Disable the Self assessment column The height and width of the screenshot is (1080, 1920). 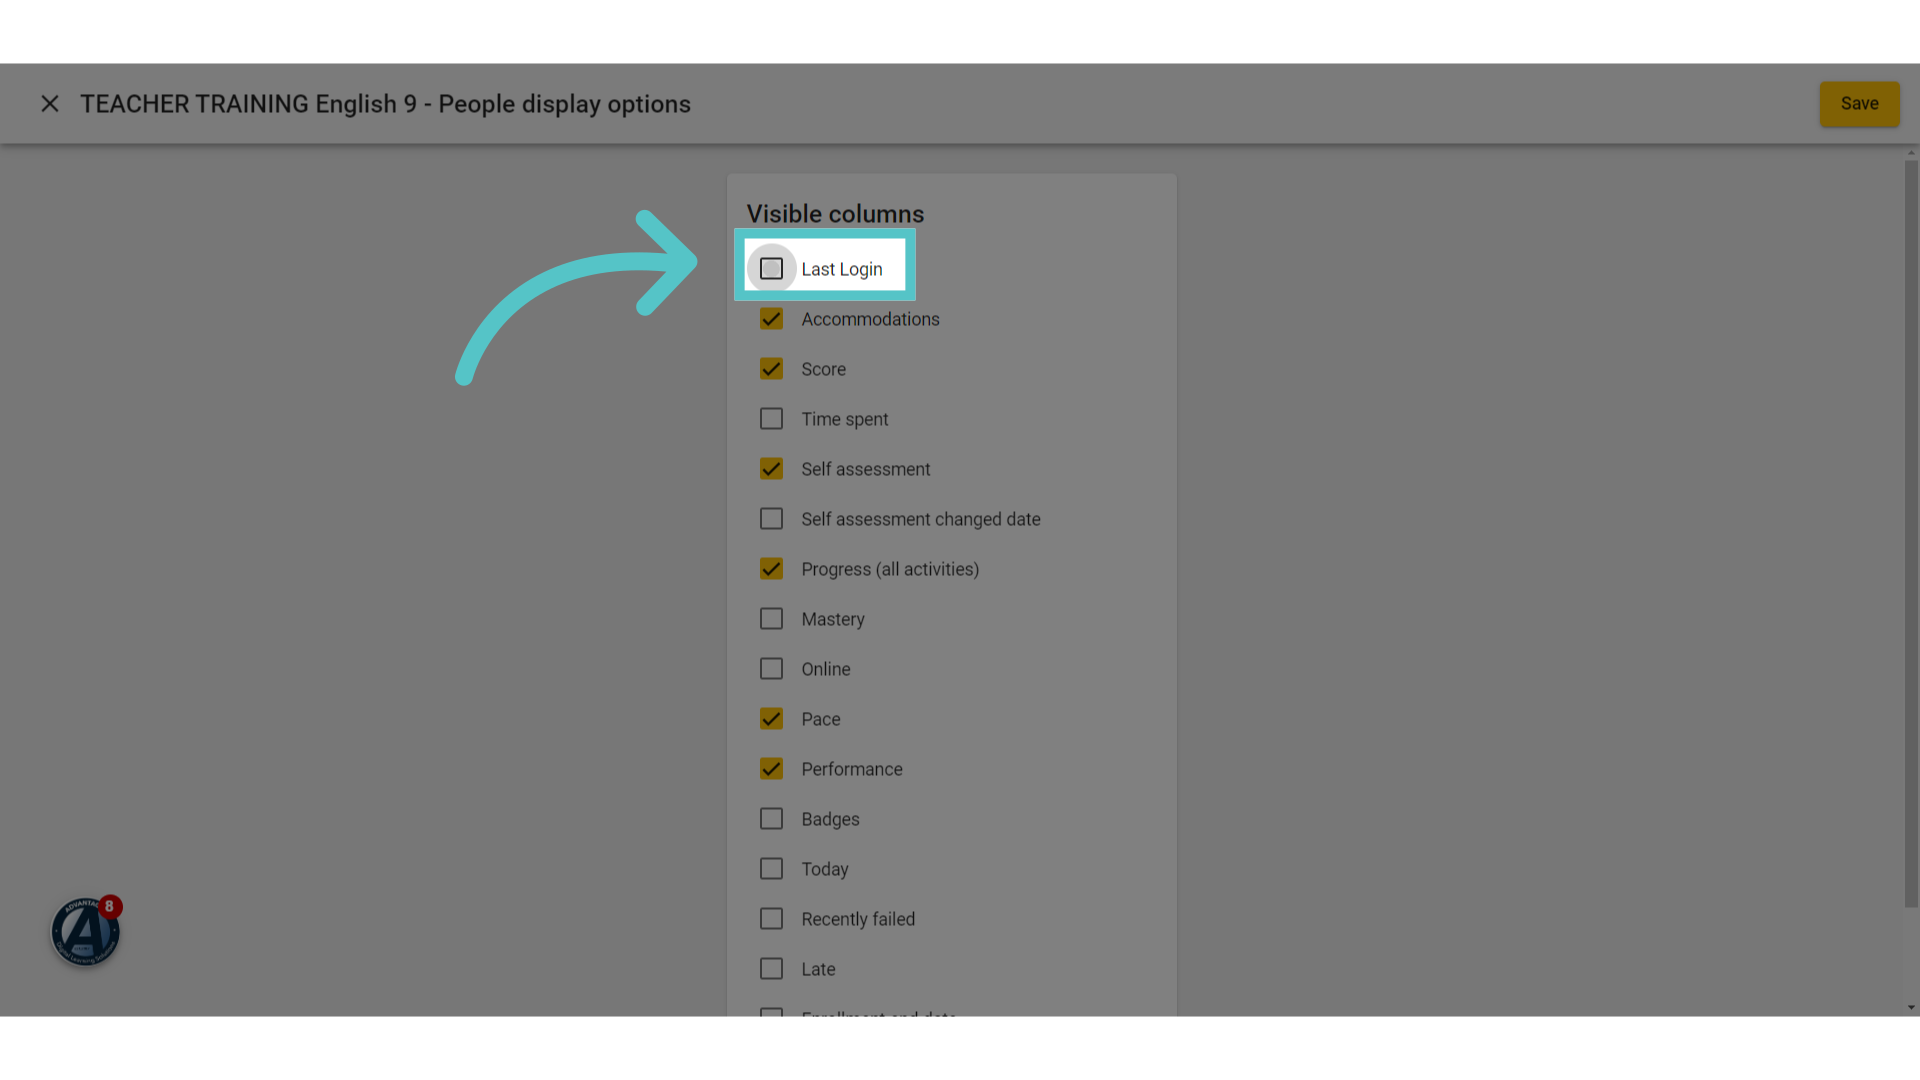pyautogui.click(x=771, y=469)
